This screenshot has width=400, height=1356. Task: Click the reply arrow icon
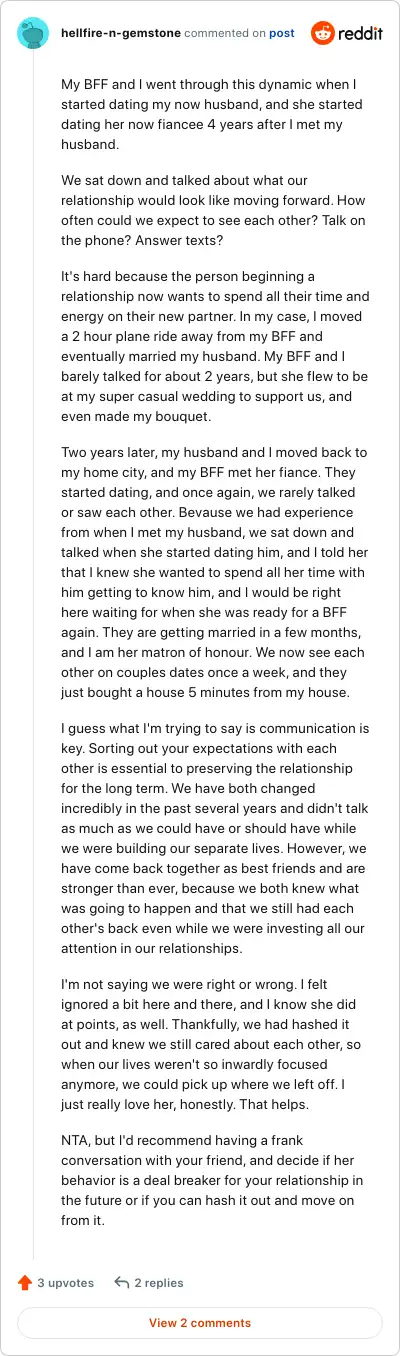pos(122,1282)
